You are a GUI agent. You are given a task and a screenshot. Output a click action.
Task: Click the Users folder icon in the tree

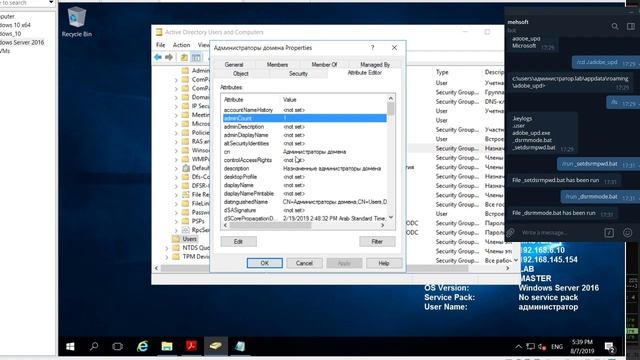point(176,239)
